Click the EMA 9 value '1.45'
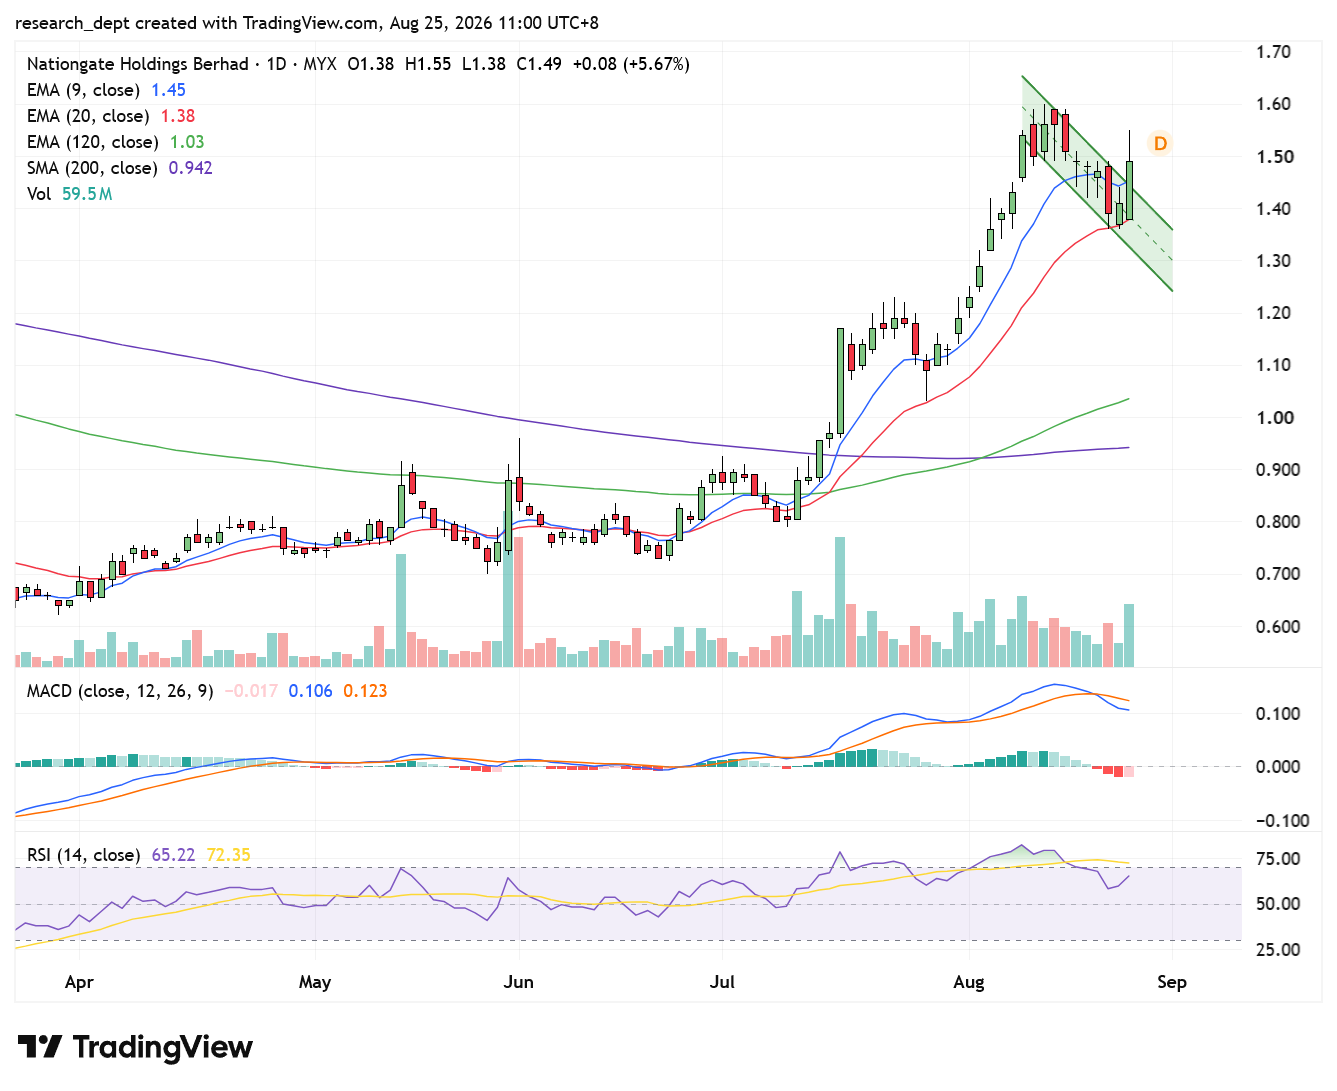The height and width of the screenshot is (1091, 1337). [x=168, y=90]
